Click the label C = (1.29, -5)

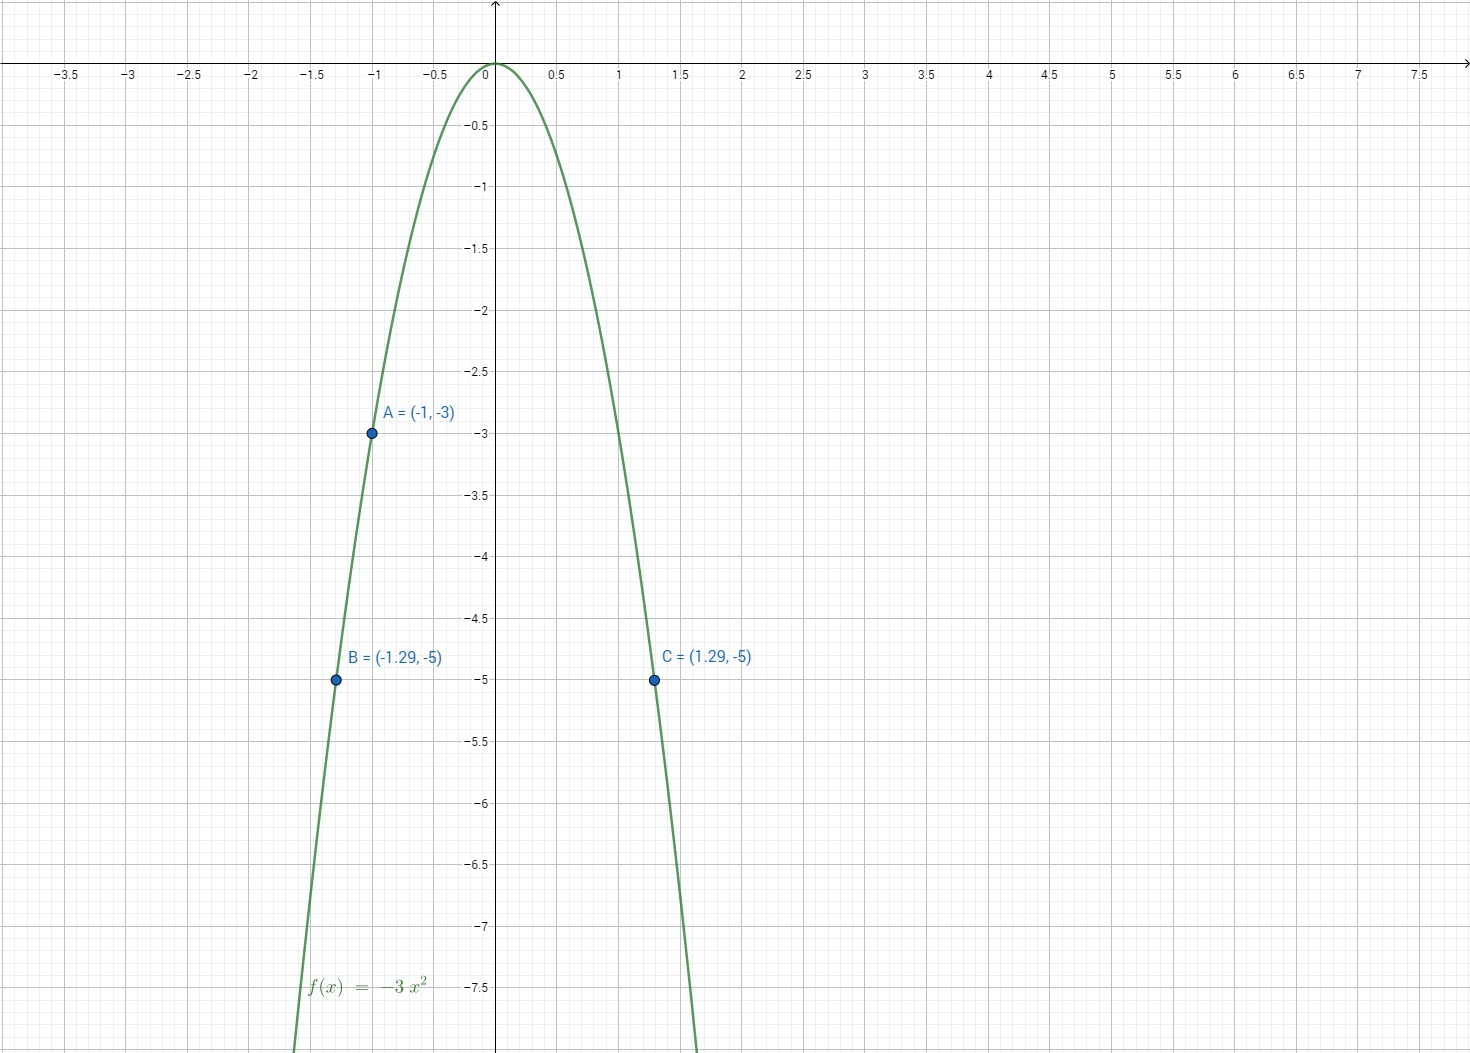pos(706,657)
